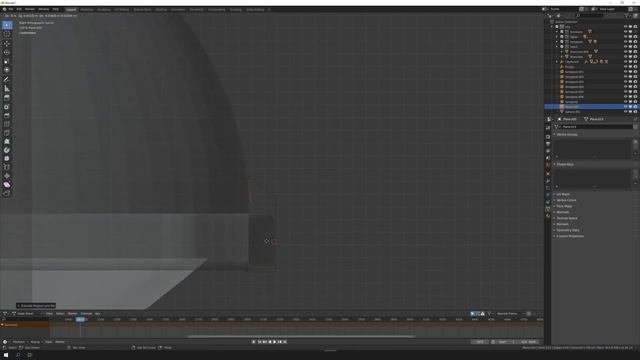Disable render camera for selected Plane.005 row
This screenshot has width=640, height=360.
point(635,107)
